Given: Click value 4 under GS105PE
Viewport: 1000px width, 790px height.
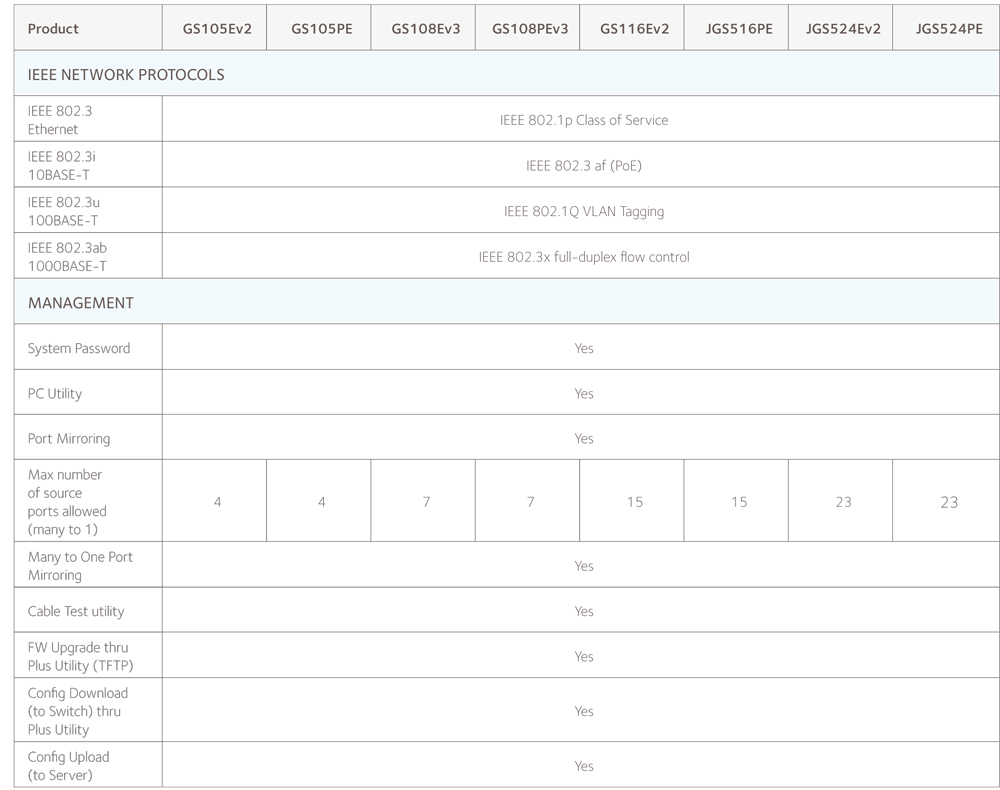Looking at the screenshot, I should point(321,502).
